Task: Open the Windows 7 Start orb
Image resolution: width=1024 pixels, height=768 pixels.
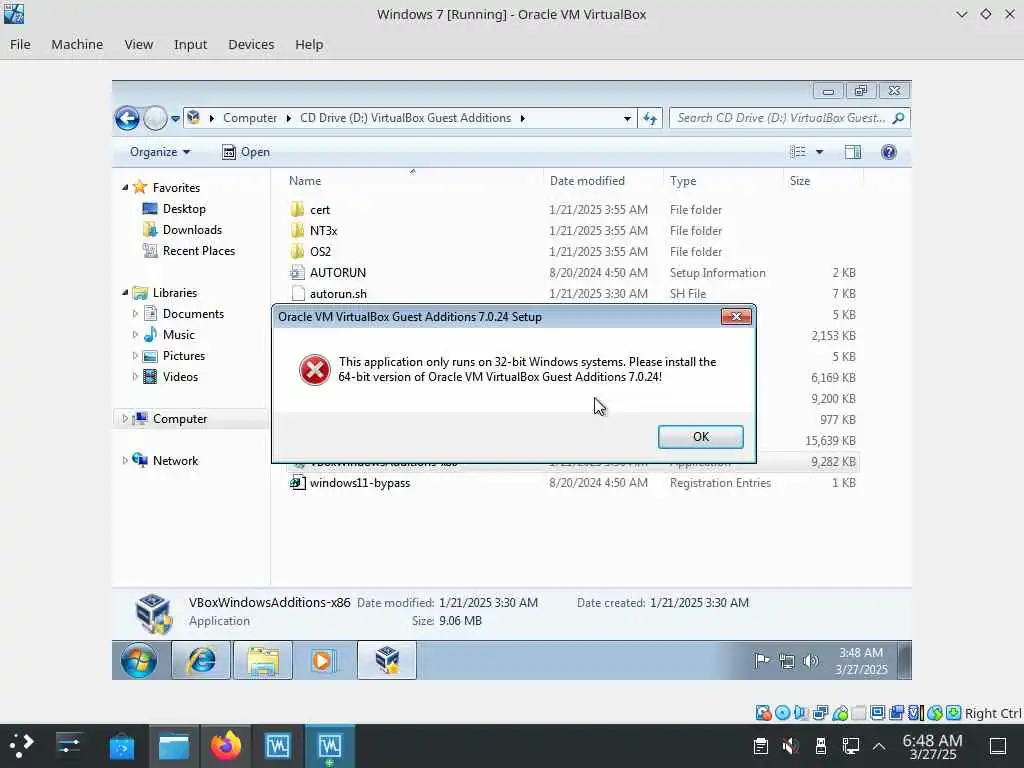Action: click(x=138, y=660)
